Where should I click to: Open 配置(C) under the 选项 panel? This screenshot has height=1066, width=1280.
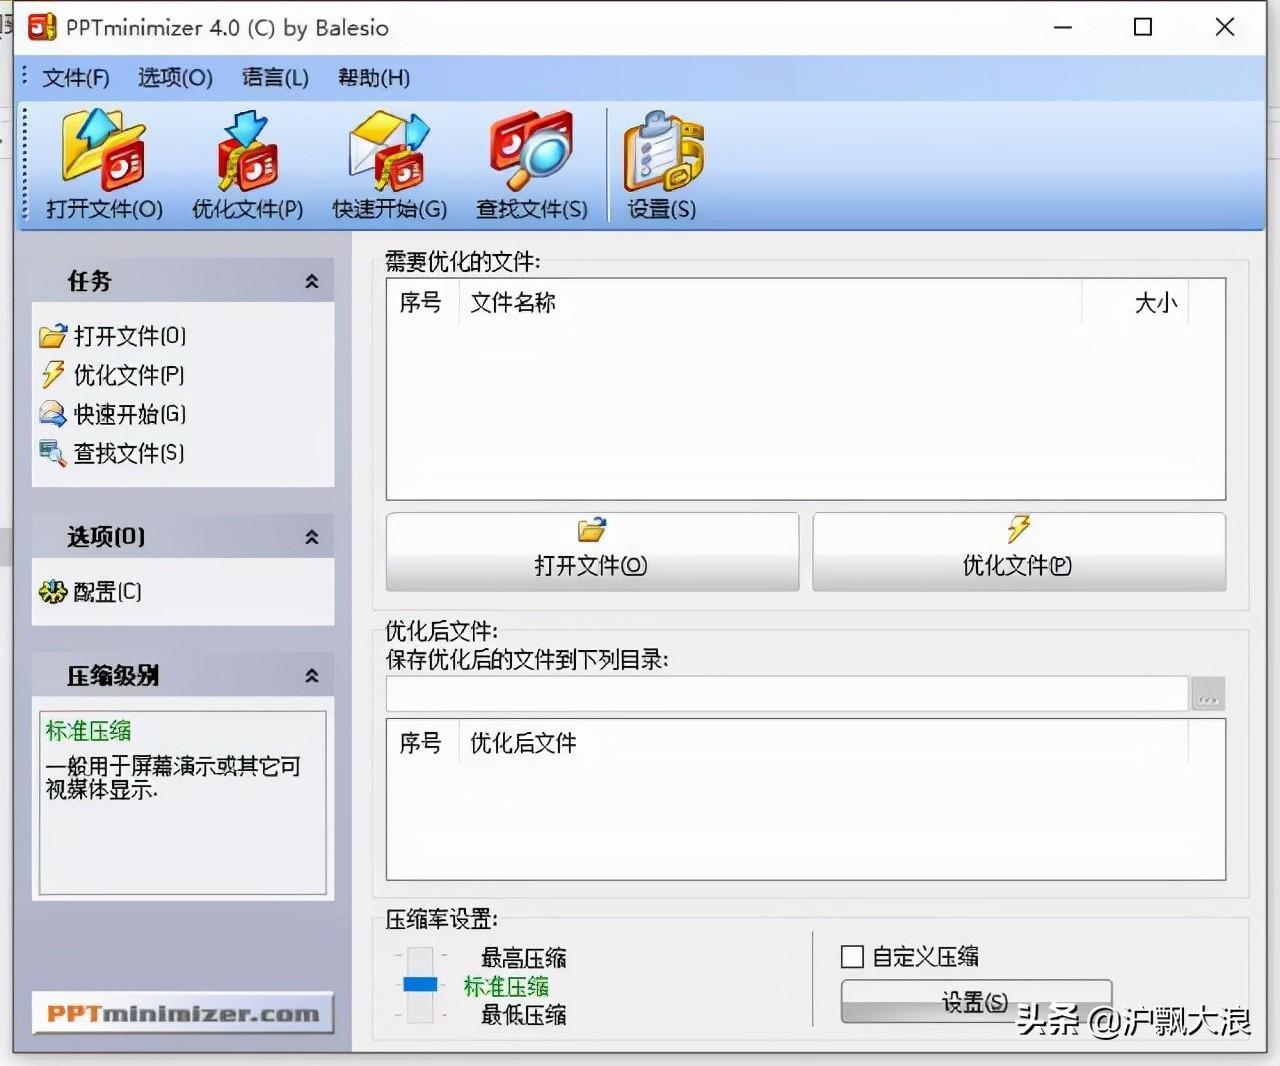point(106,592)
